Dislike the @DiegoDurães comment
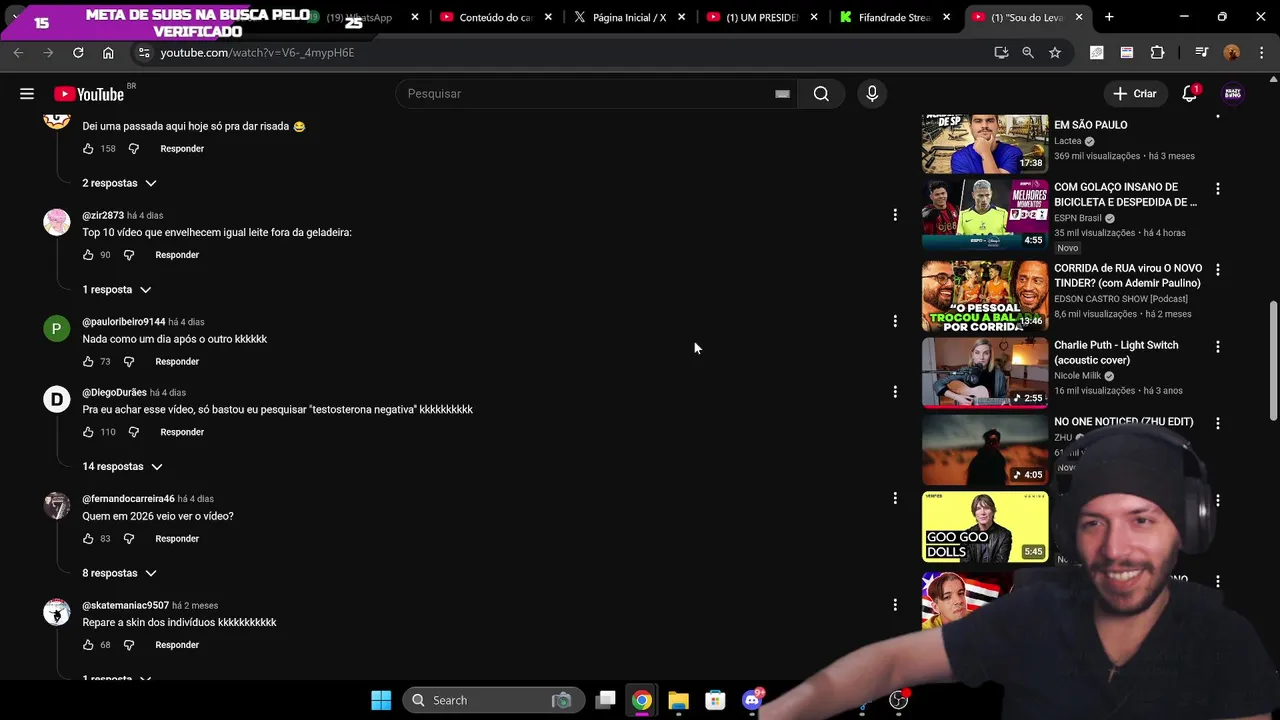This screenshot has width=1280, height=720. pyautogui.click(x=133, y=432)
